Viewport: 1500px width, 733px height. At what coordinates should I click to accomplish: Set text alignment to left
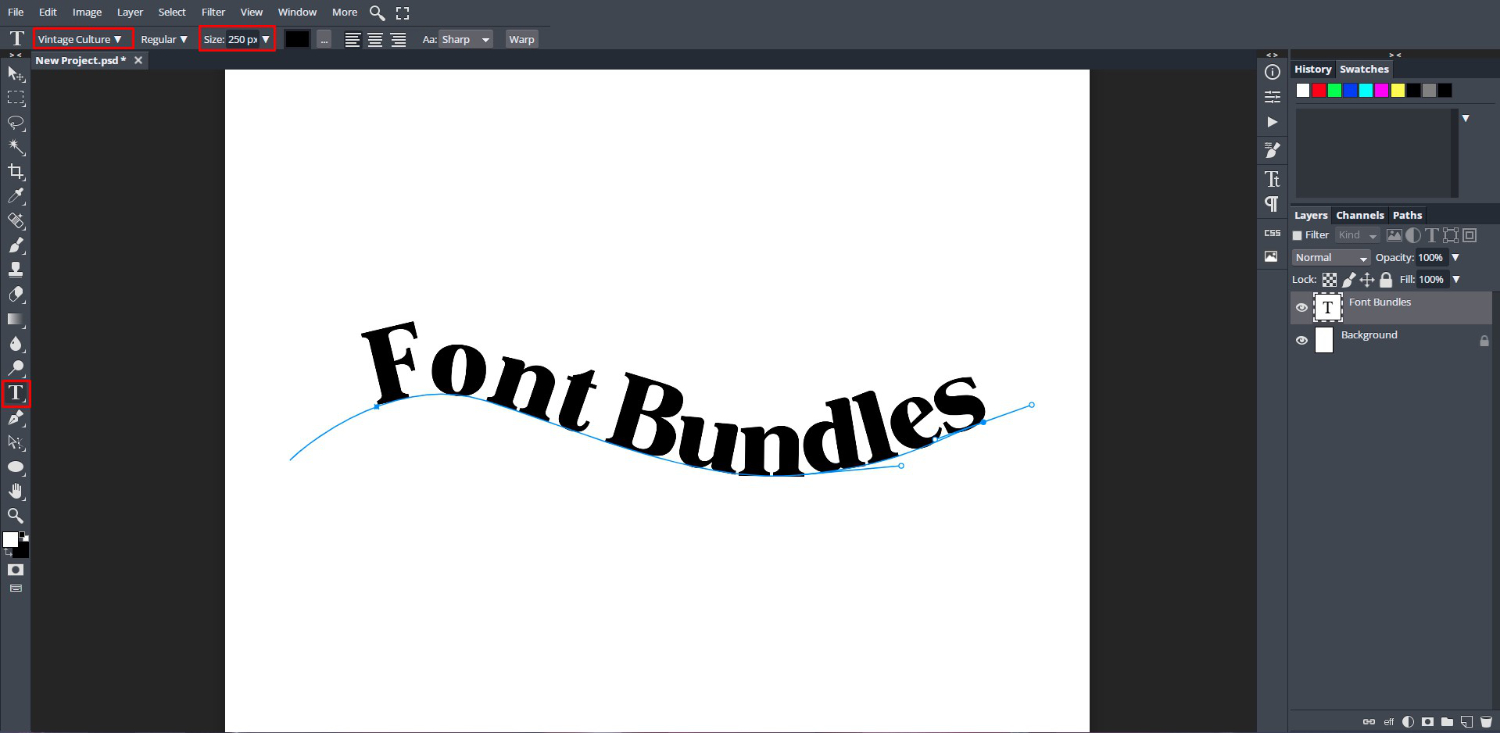click(353, 40)
